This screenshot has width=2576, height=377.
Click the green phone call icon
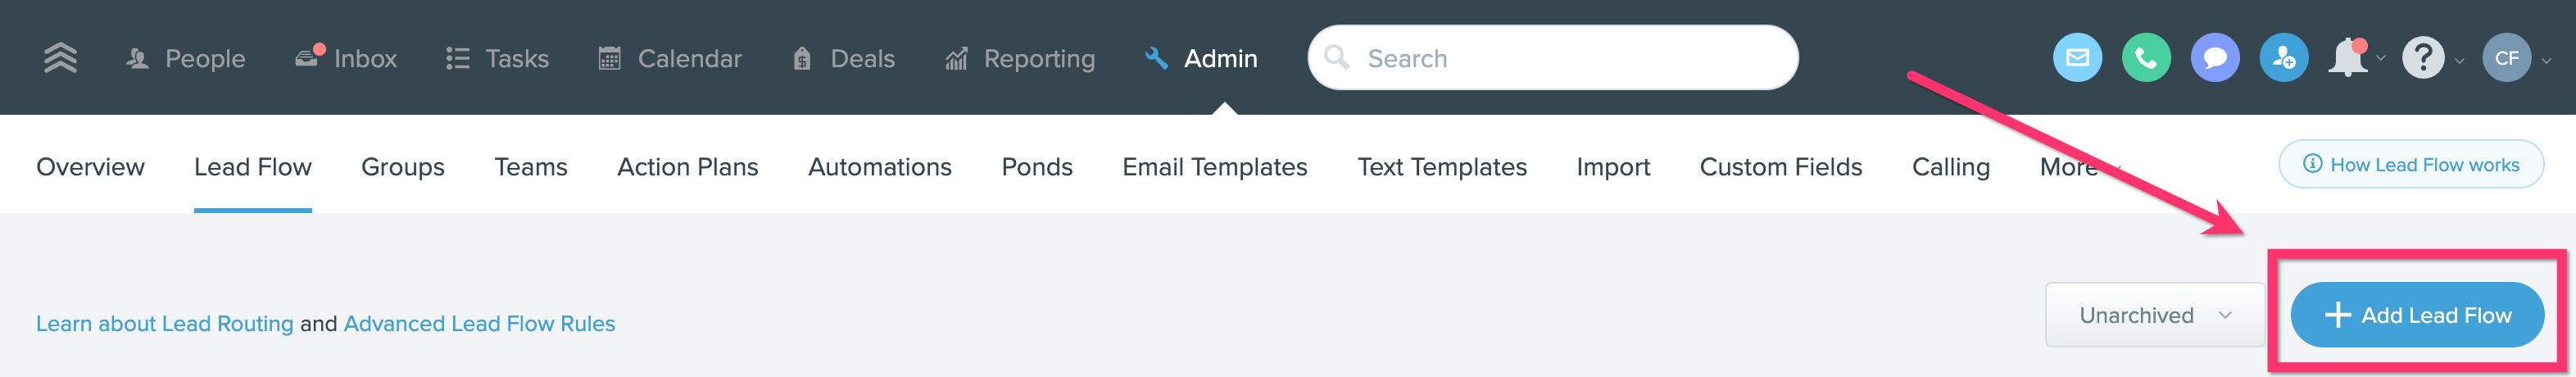(2146, 58)
